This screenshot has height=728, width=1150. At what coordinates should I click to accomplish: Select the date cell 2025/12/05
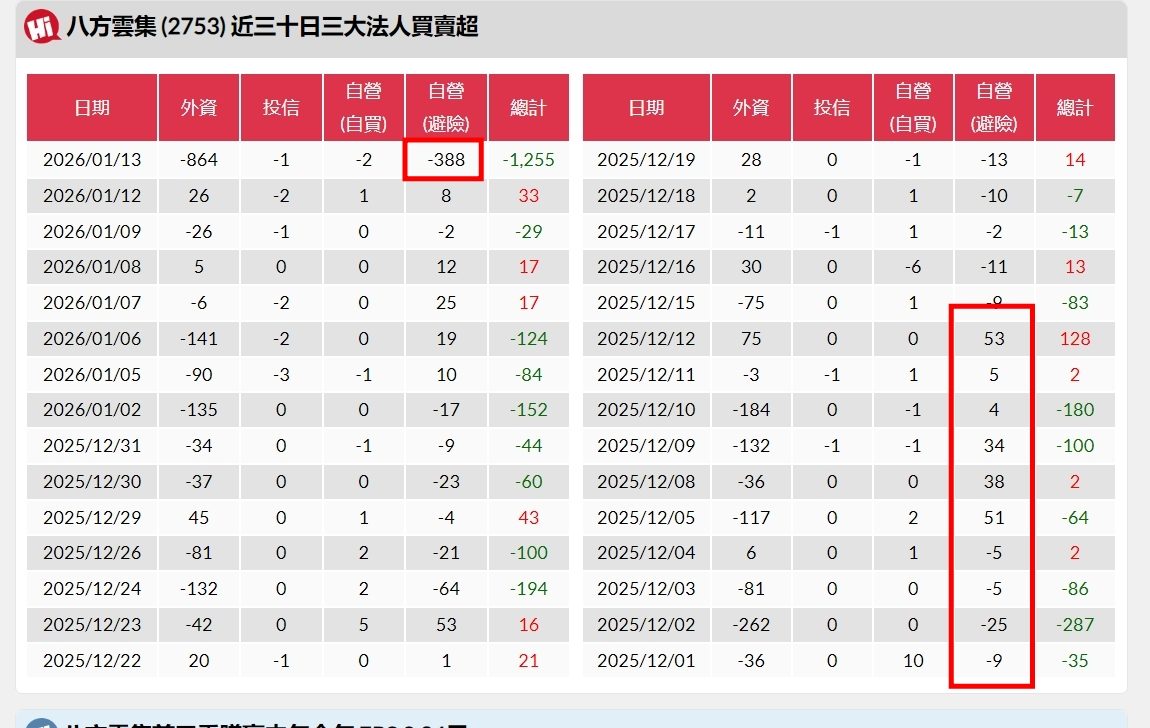click(x=646, y=518)
